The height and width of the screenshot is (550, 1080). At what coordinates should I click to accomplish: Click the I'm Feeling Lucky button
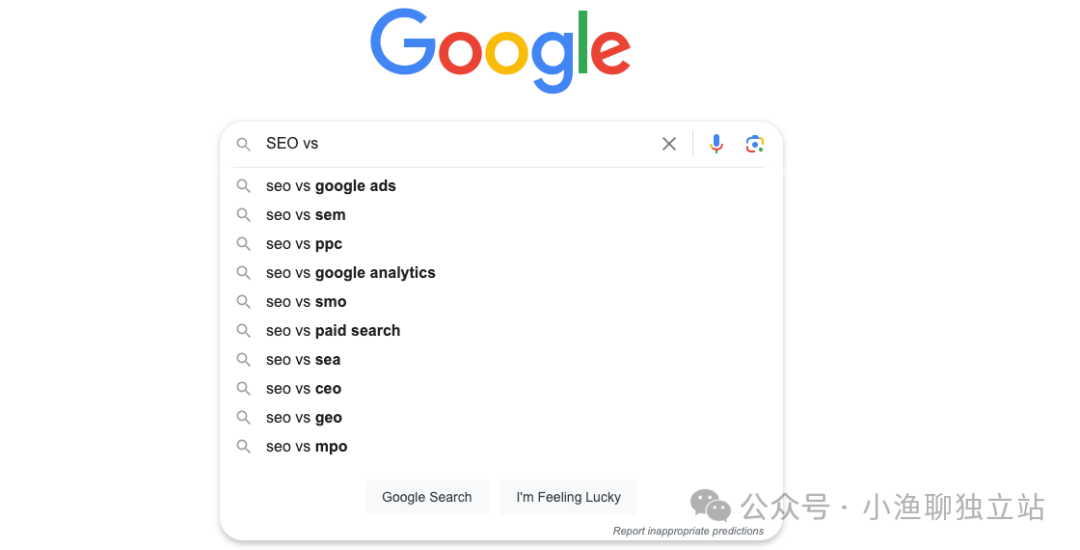(568, 497)
